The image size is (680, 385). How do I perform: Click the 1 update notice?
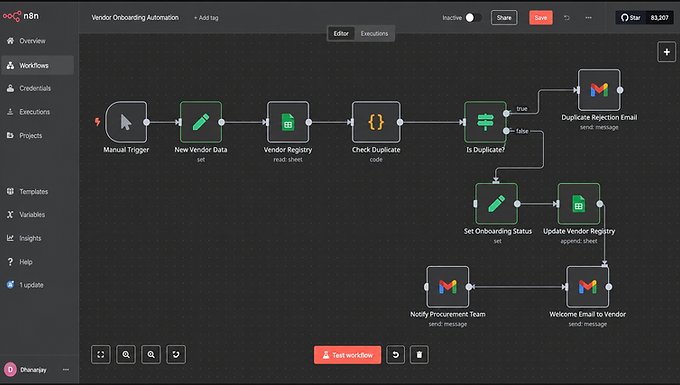[x=37, y=285]
